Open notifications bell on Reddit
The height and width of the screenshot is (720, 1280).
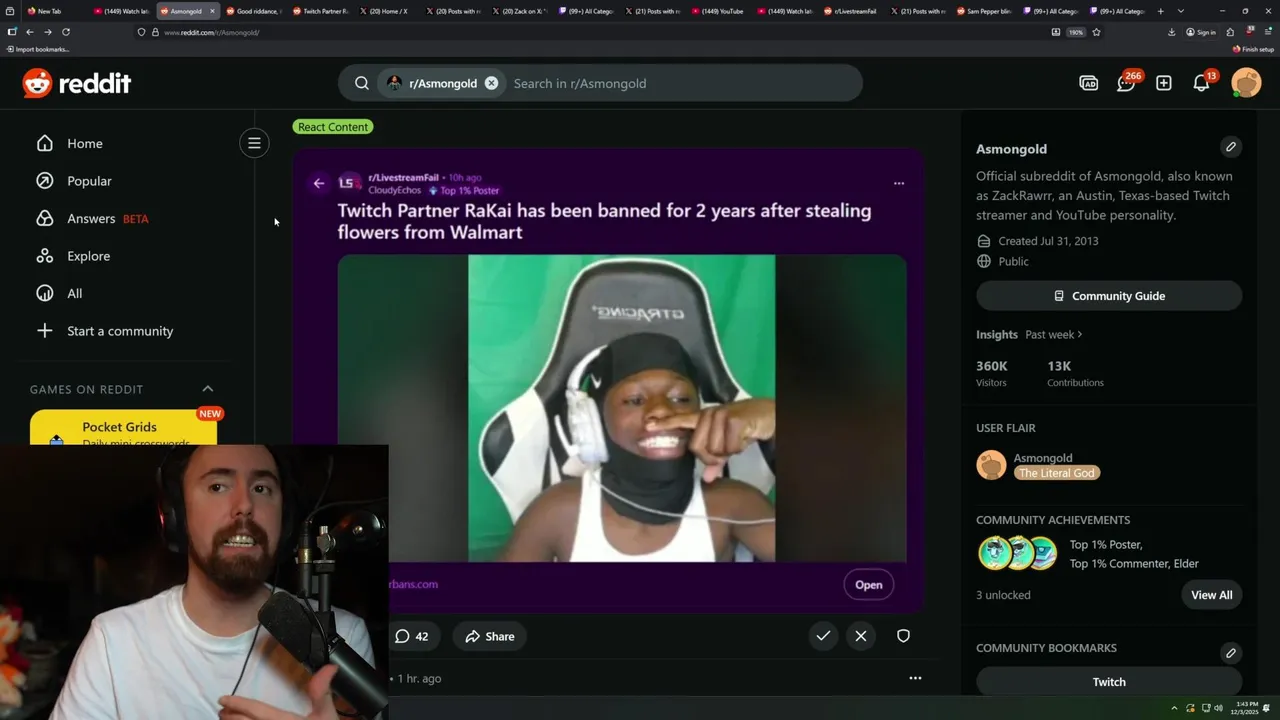coord(1202,83)
